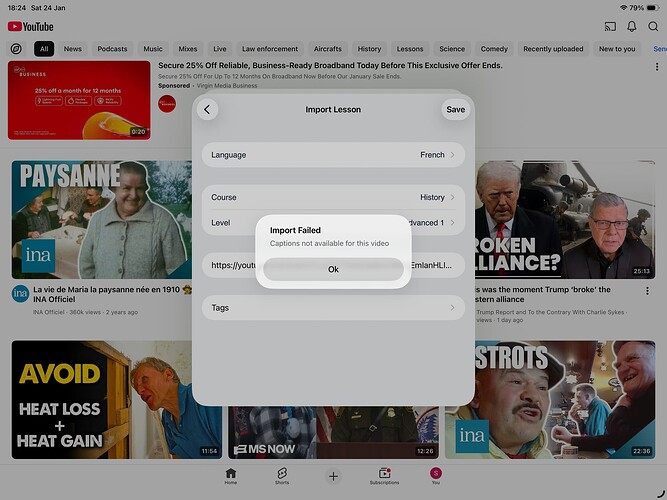Open the AVOID Heat Loss video thumbnail

[116, 399]
